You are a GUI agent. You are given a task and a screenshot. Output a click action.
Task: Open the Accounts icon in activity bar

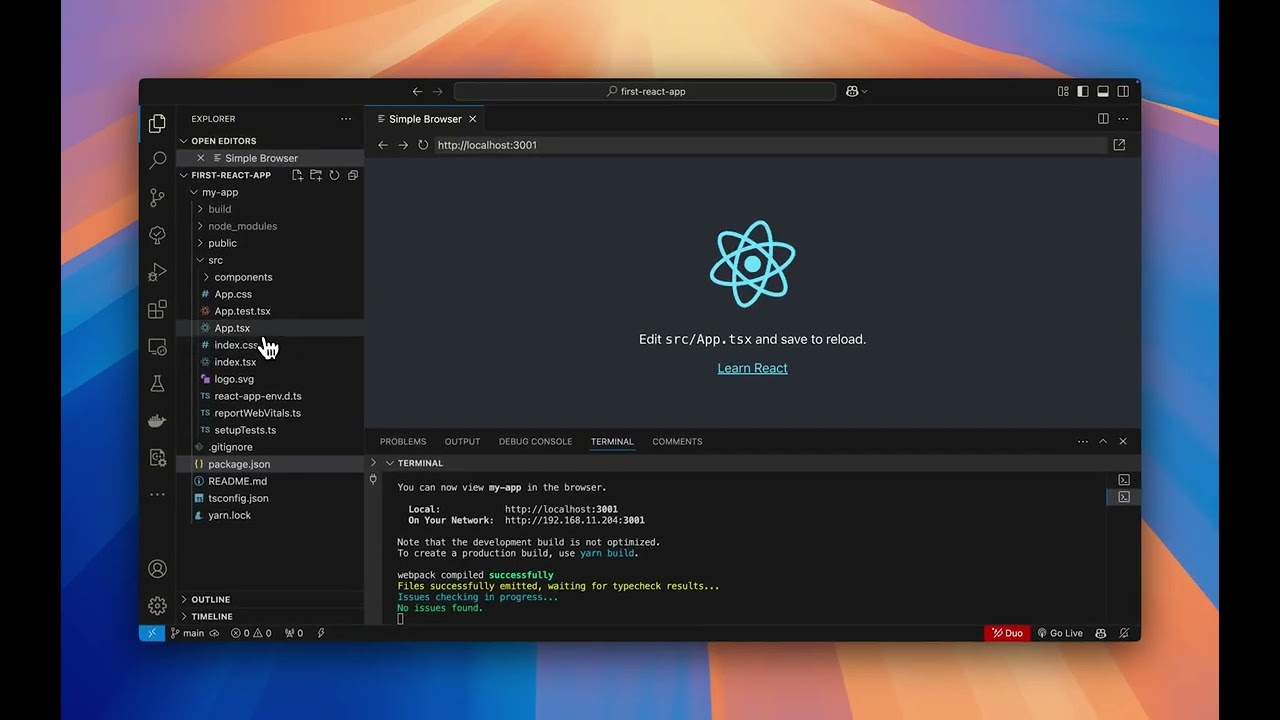coord(157,569)
